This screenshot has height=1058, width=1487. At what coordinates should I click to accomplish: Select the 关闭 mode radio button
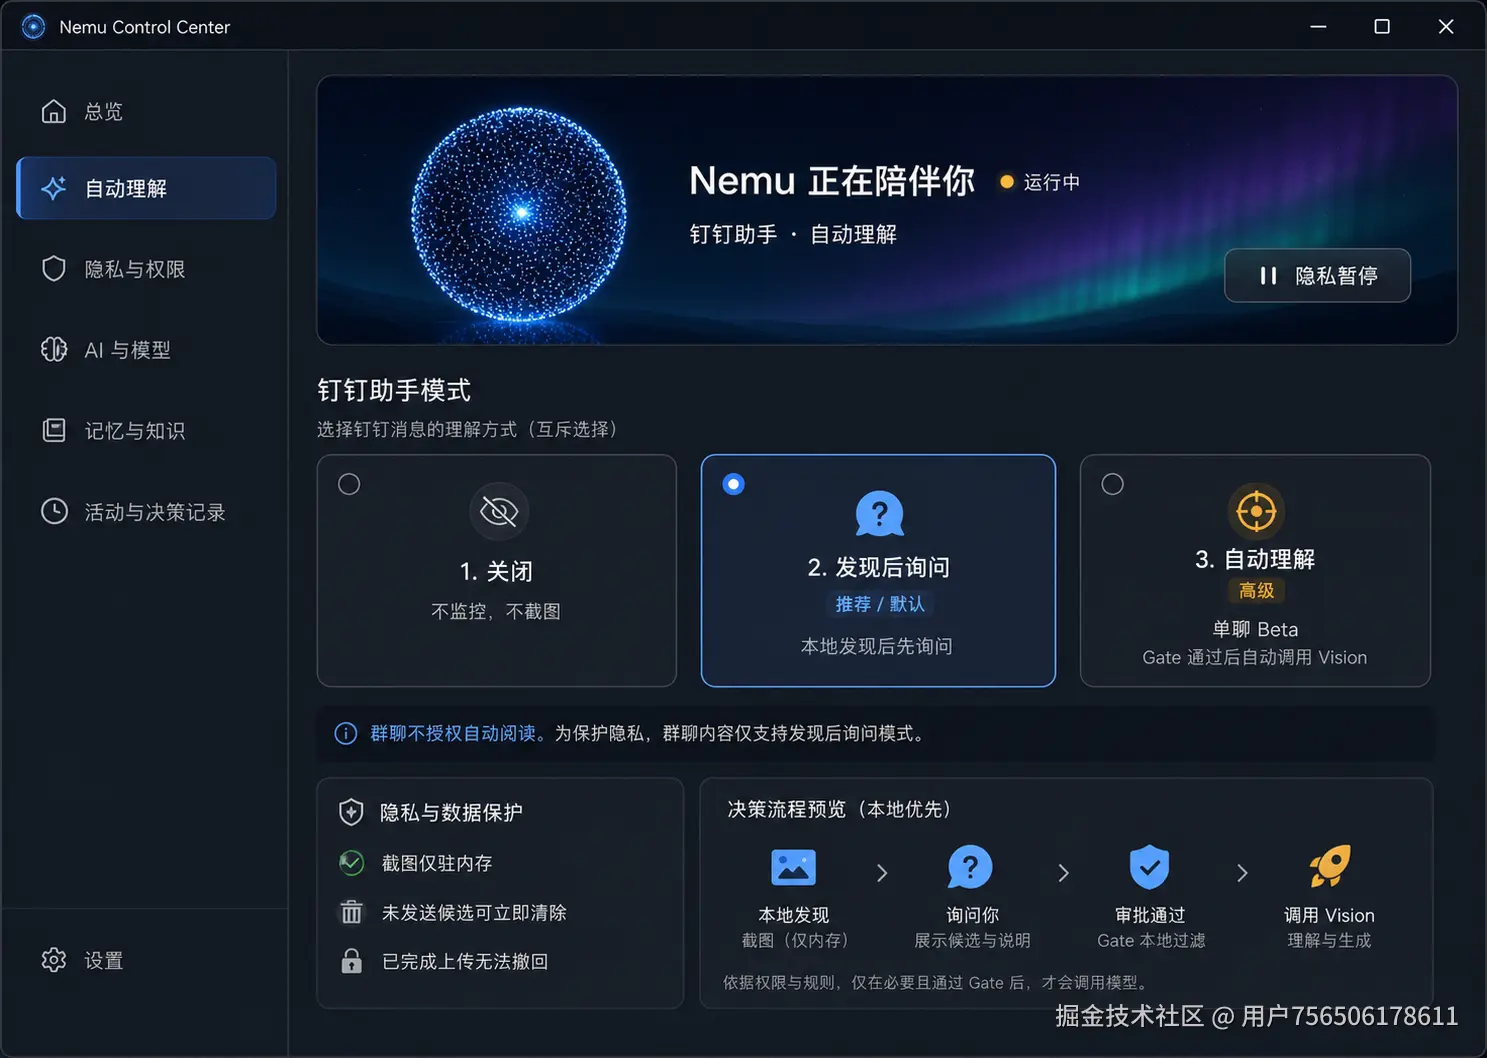349,484
